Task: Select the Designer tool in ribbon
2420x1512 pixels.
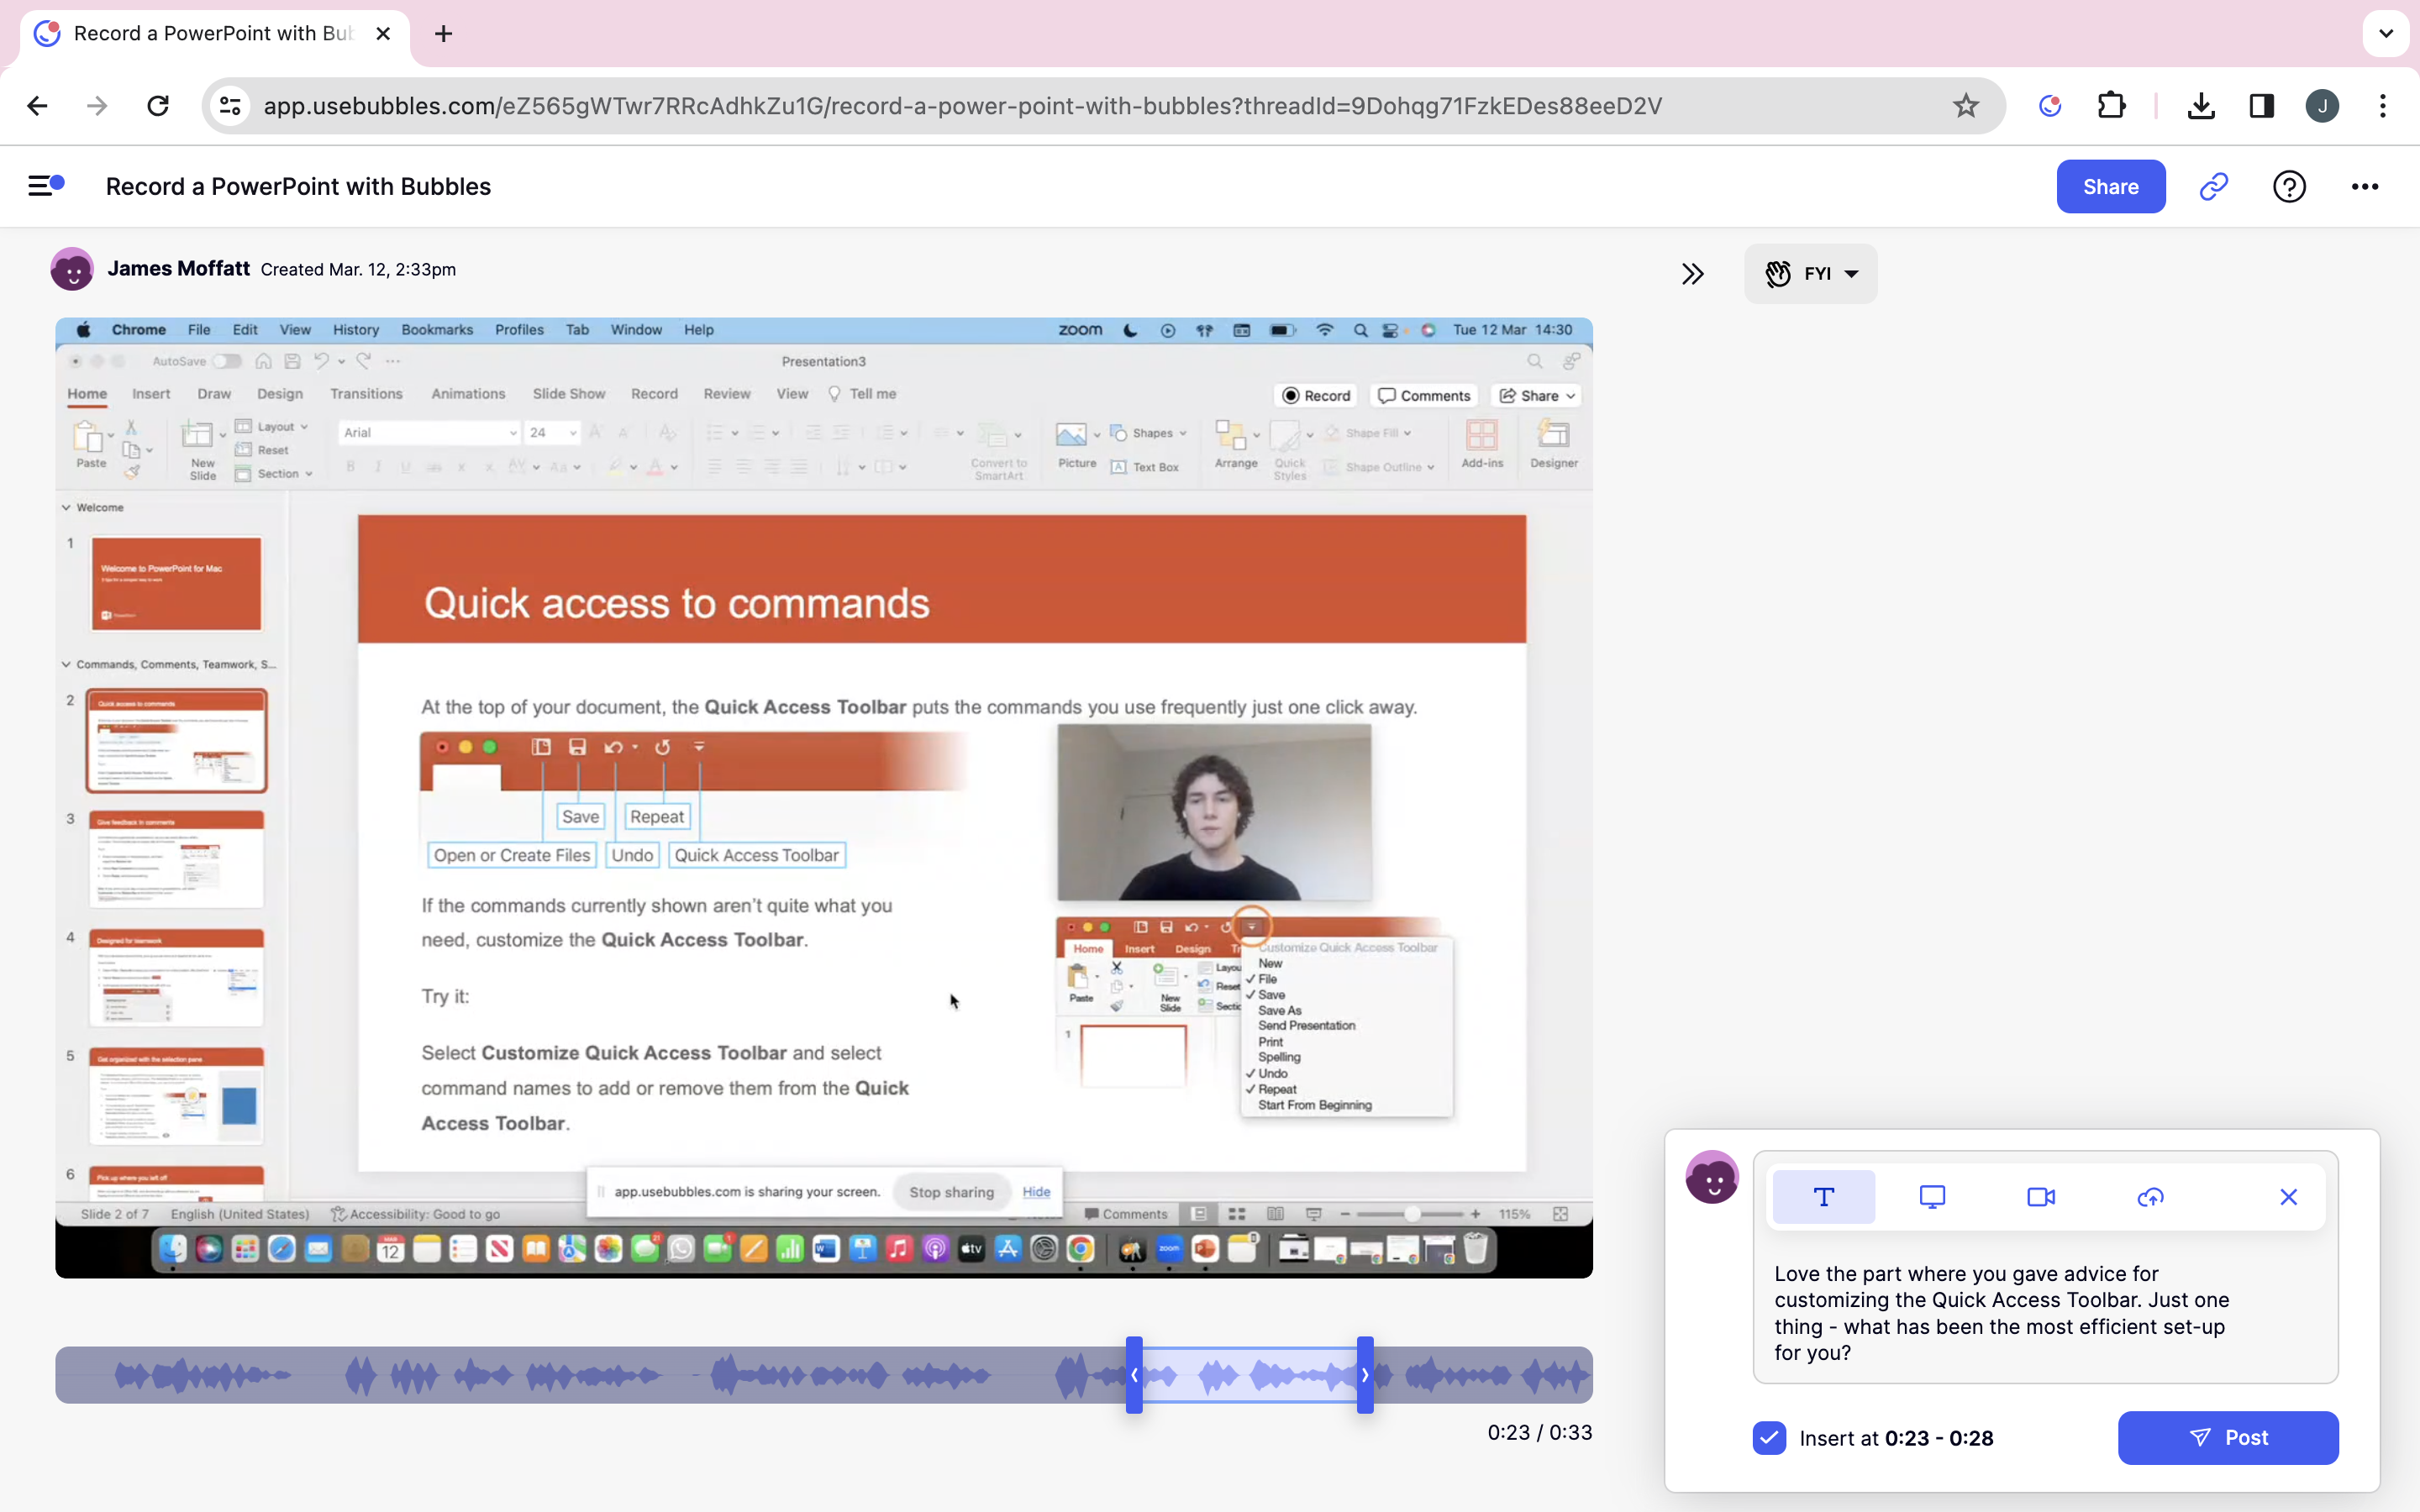Action: click(x=1555, y=448)
